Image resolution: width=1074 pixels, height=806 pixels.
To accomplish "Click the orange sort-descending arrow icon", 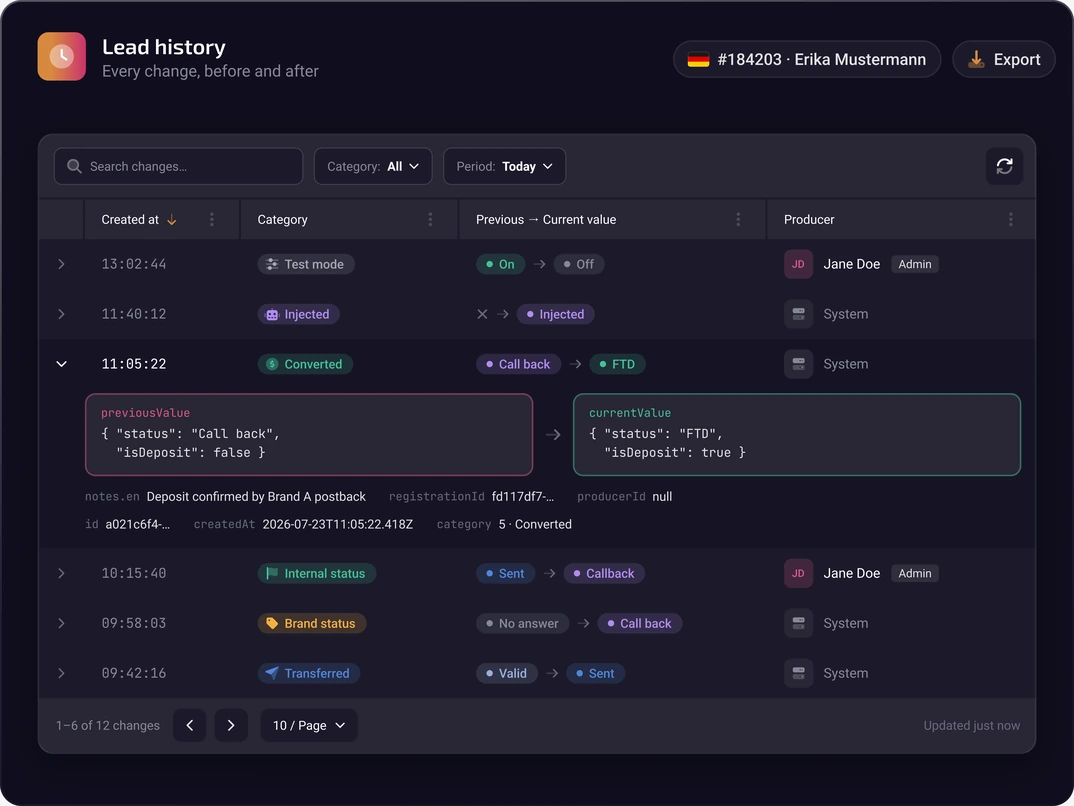I will (x=172, y=220).
